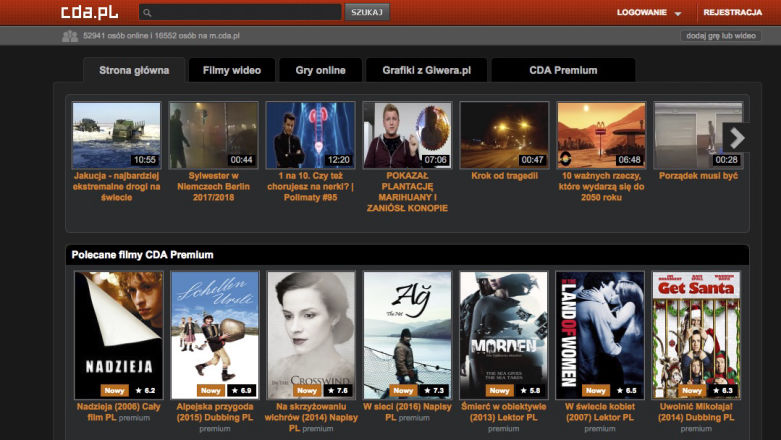
Task: Click title 1 na 10 Polimaty #95
Action: click(310, 186)
